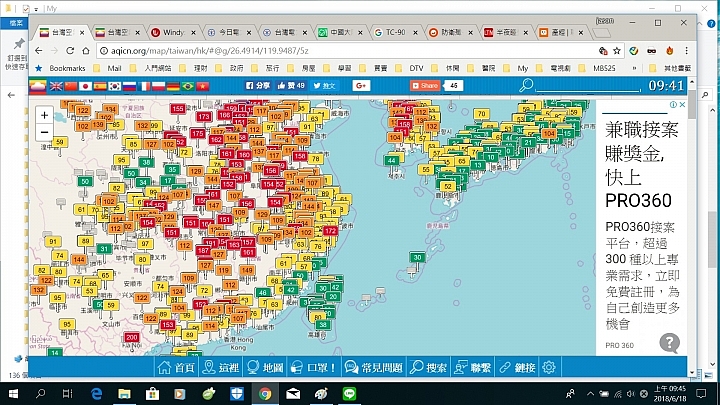This screenshot has width=720, height=405.
Task: Go to Chrome home page icon
Action: [x=85, y=51]
